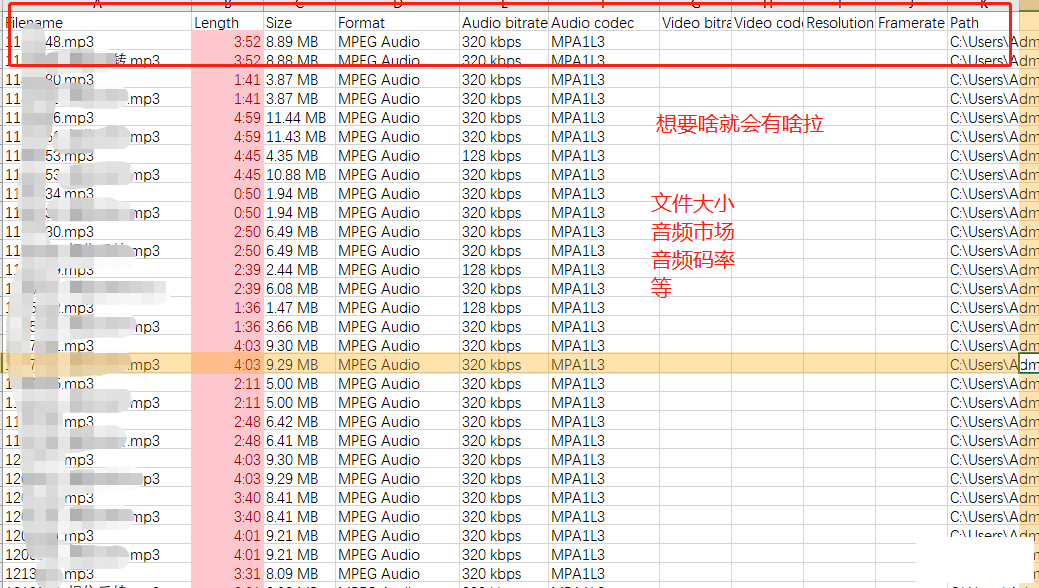Select length 4:45 in the 10.88 MB row

coord(227,175)
